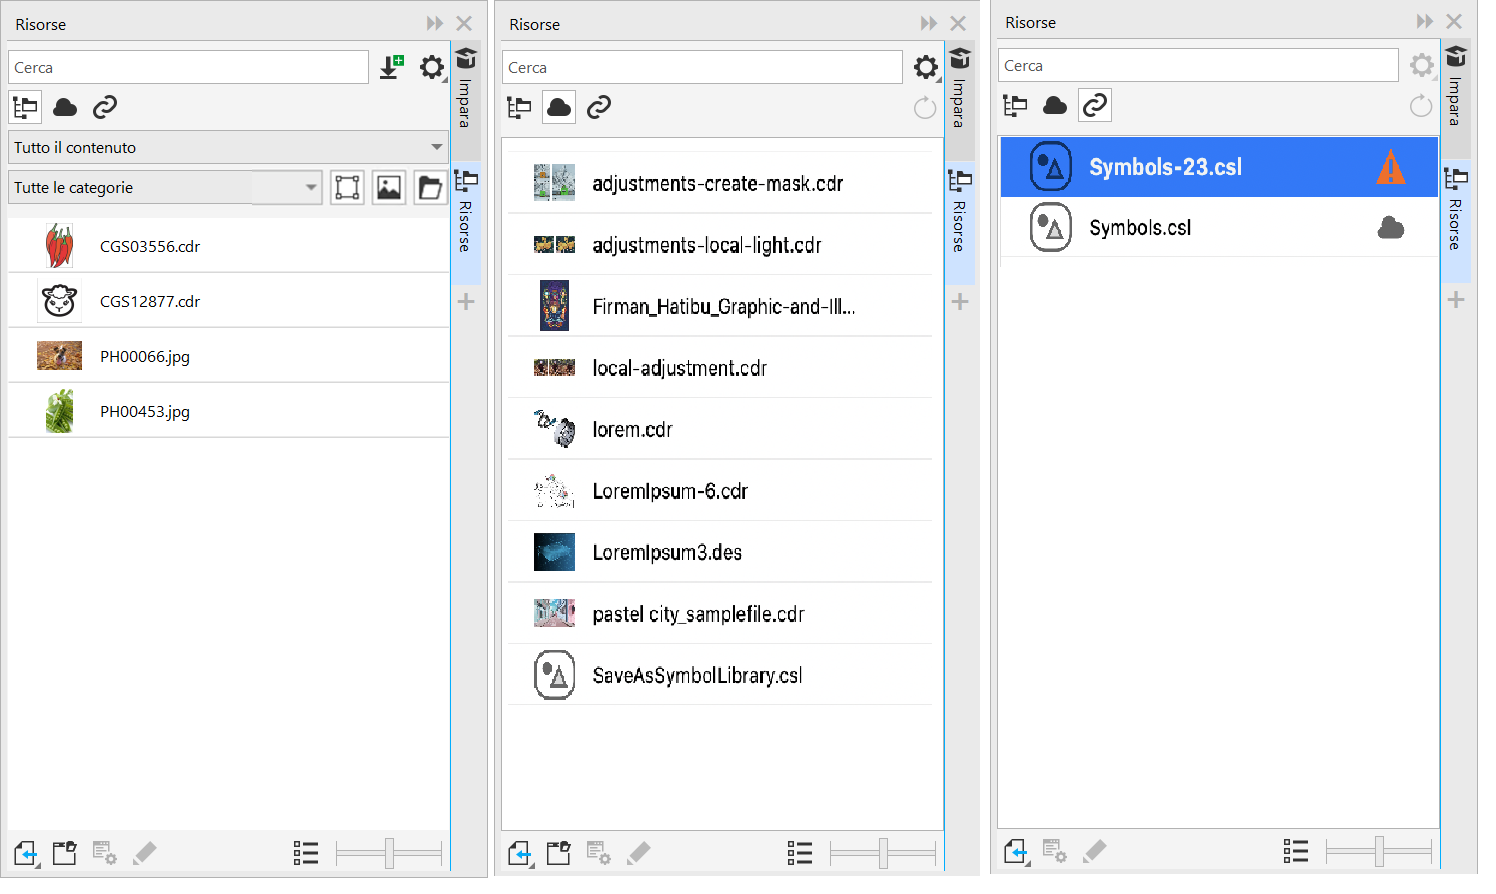This screenshot has height=894, width=1496.
Task: Open the gear options in the adjustments-create-mask.cdr panel
Action: coord(926,68)
